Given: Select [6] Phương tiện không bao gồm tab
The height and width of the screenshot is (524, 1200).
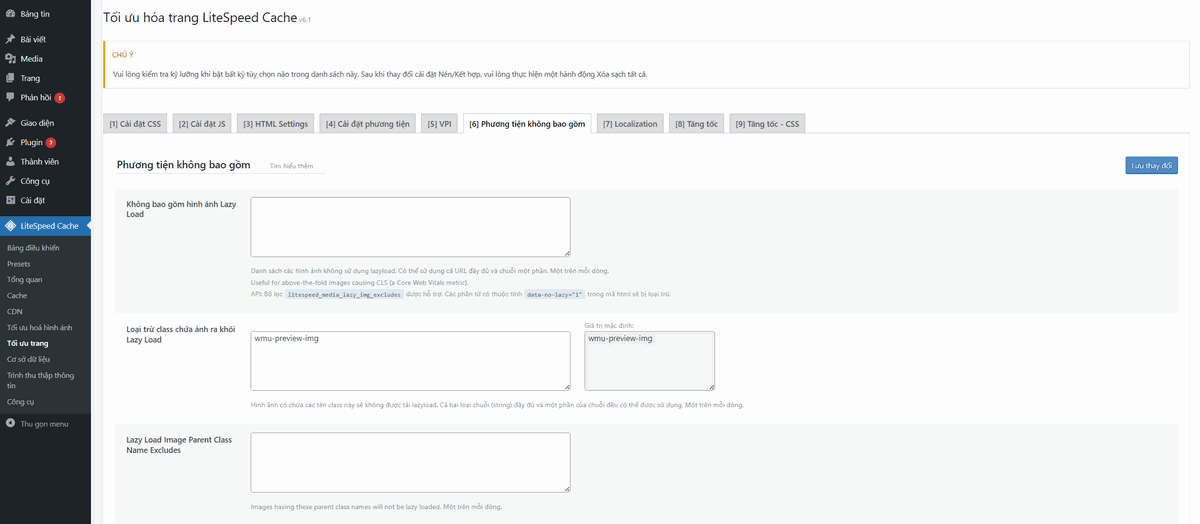Looking at the screenshot, I should pyautogui.click(x=527, y=124).
